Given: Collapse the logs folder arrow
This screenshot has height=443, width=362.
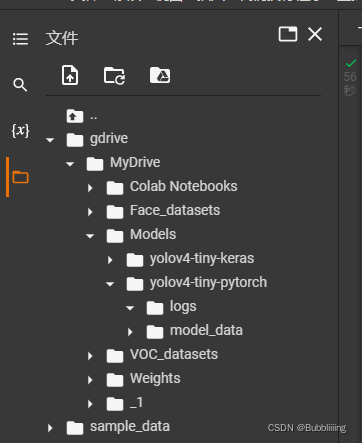Looking at the screenshot, I should (x=130, y=308).
